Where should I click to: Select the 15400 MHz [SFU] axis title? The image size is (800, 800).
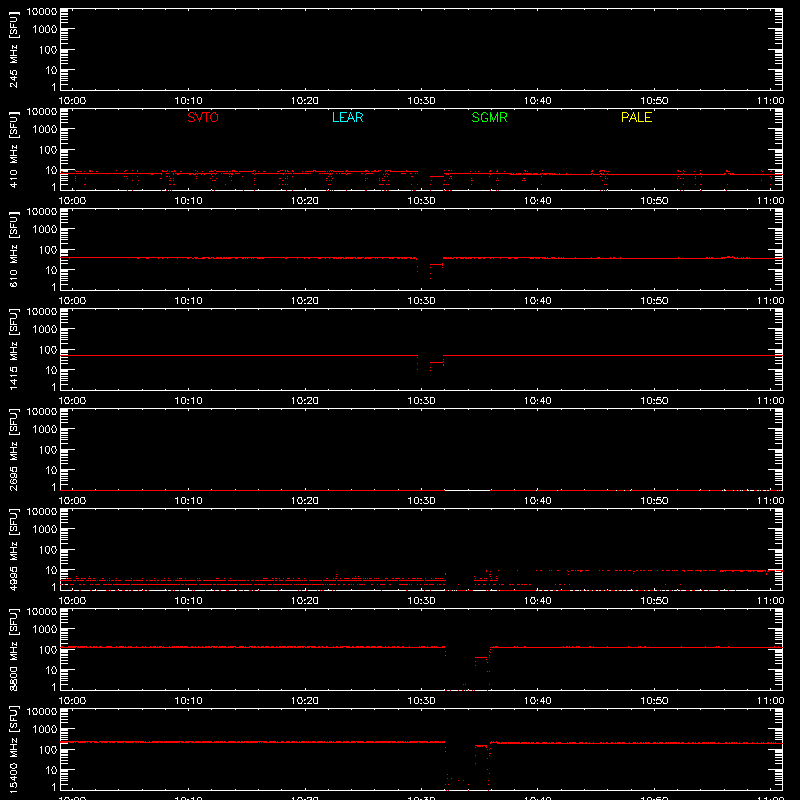(x=13, y=749)
